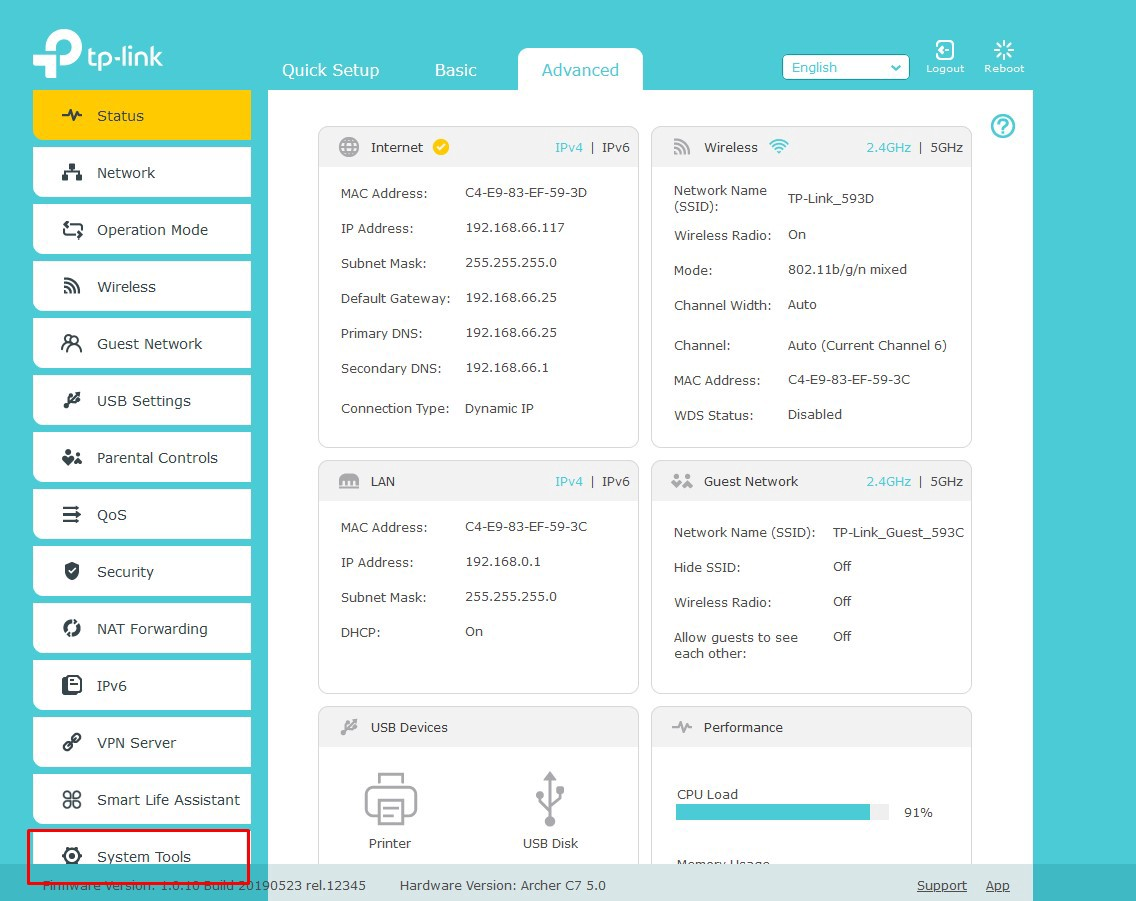Click the Printer icon in USB Devices
The width and height of the screenshot is (1136, 901).
[390, 798]
